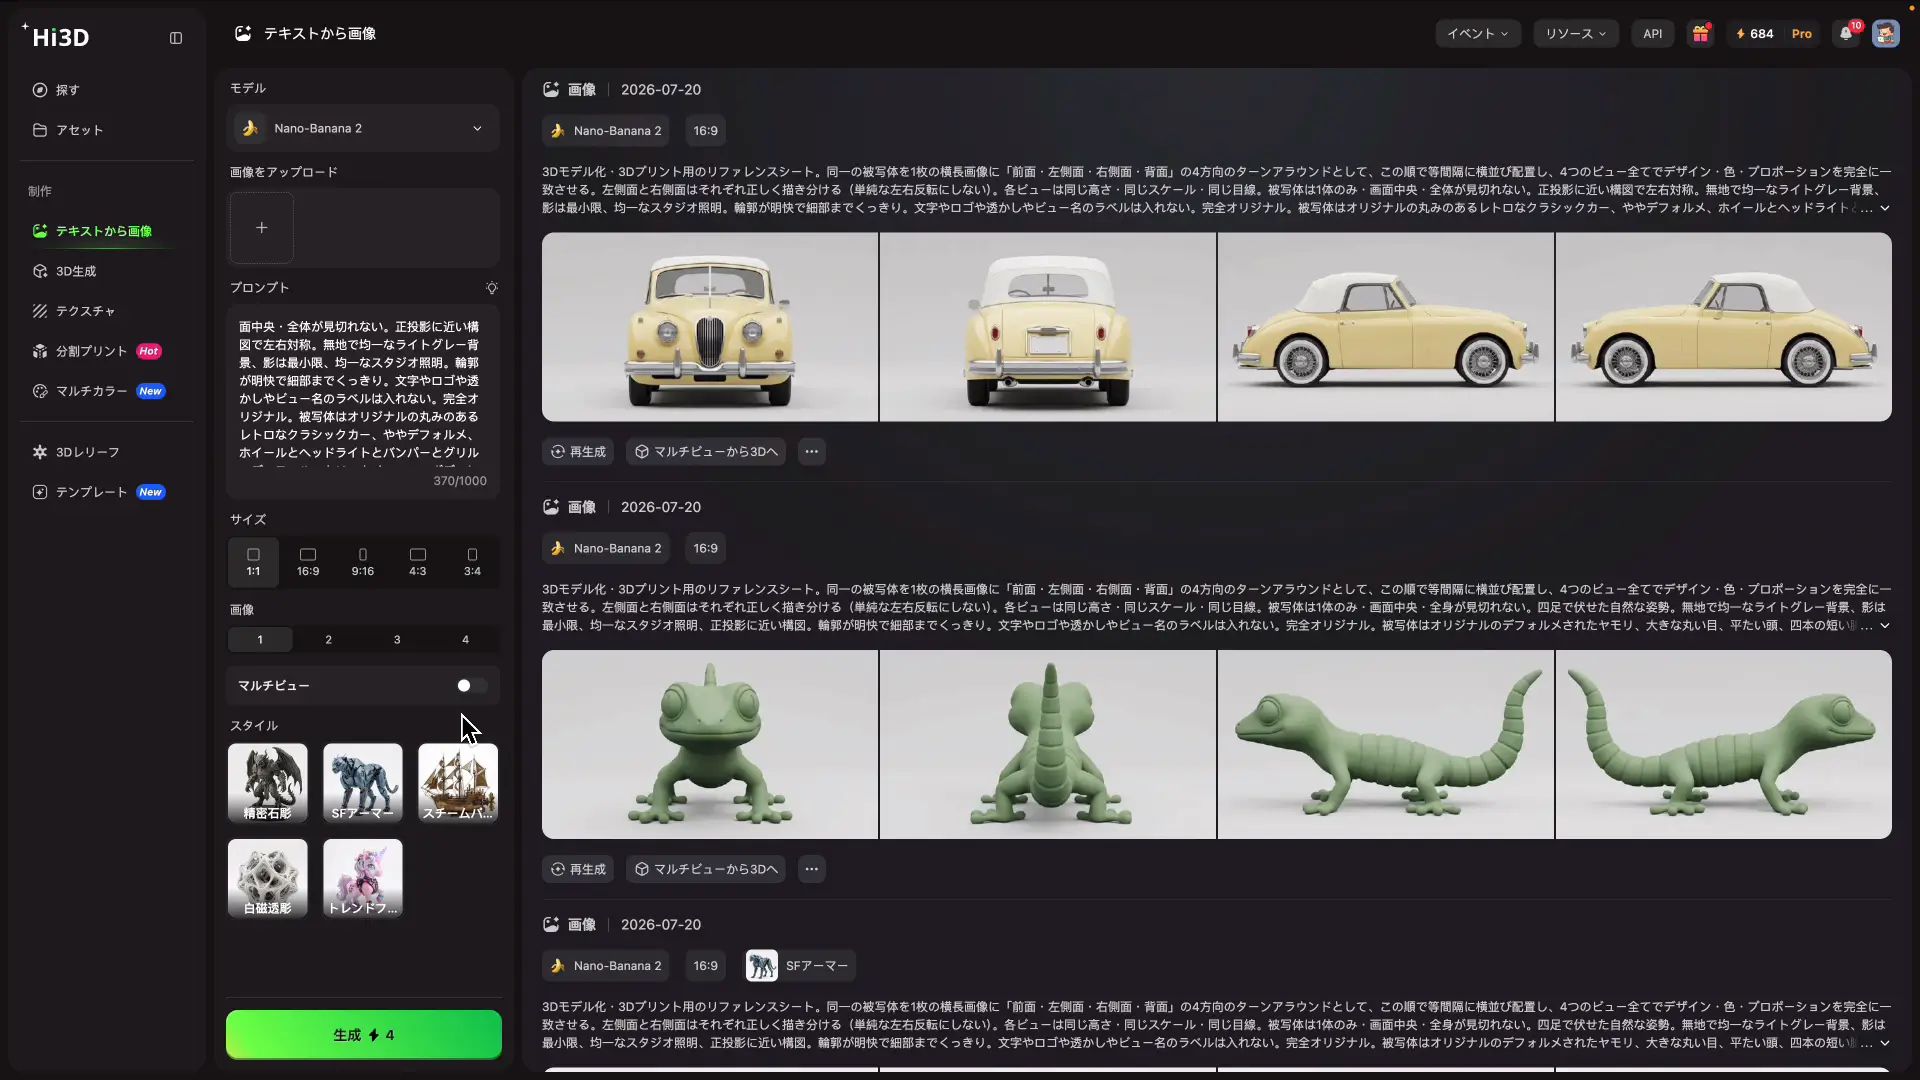Expand the SFアーマー result prompt chevron
Screen dimensions: 1920x1080
coord(1885,1043)
